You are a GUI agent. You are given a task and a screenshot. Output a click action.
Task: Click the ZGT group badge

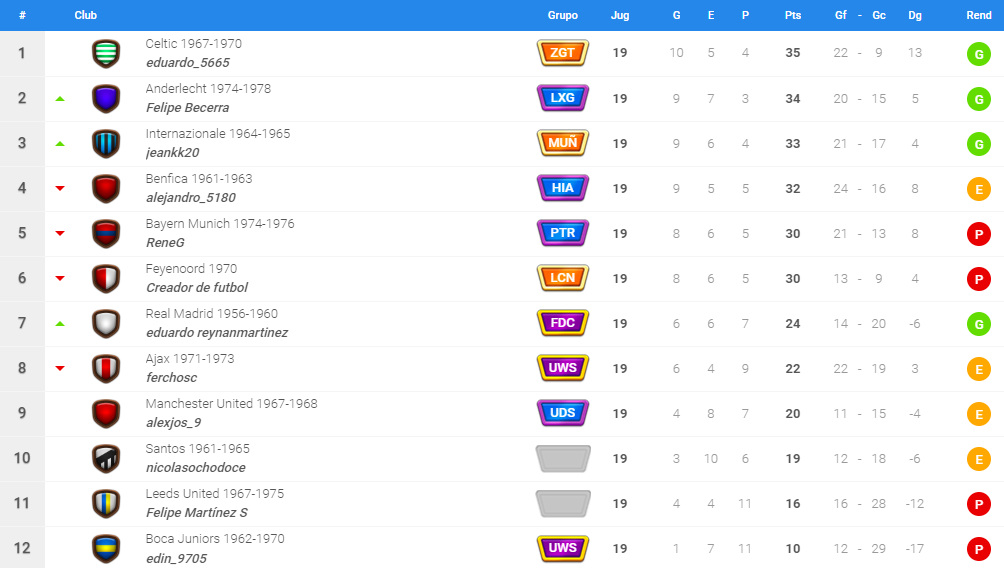click(562, 53)
